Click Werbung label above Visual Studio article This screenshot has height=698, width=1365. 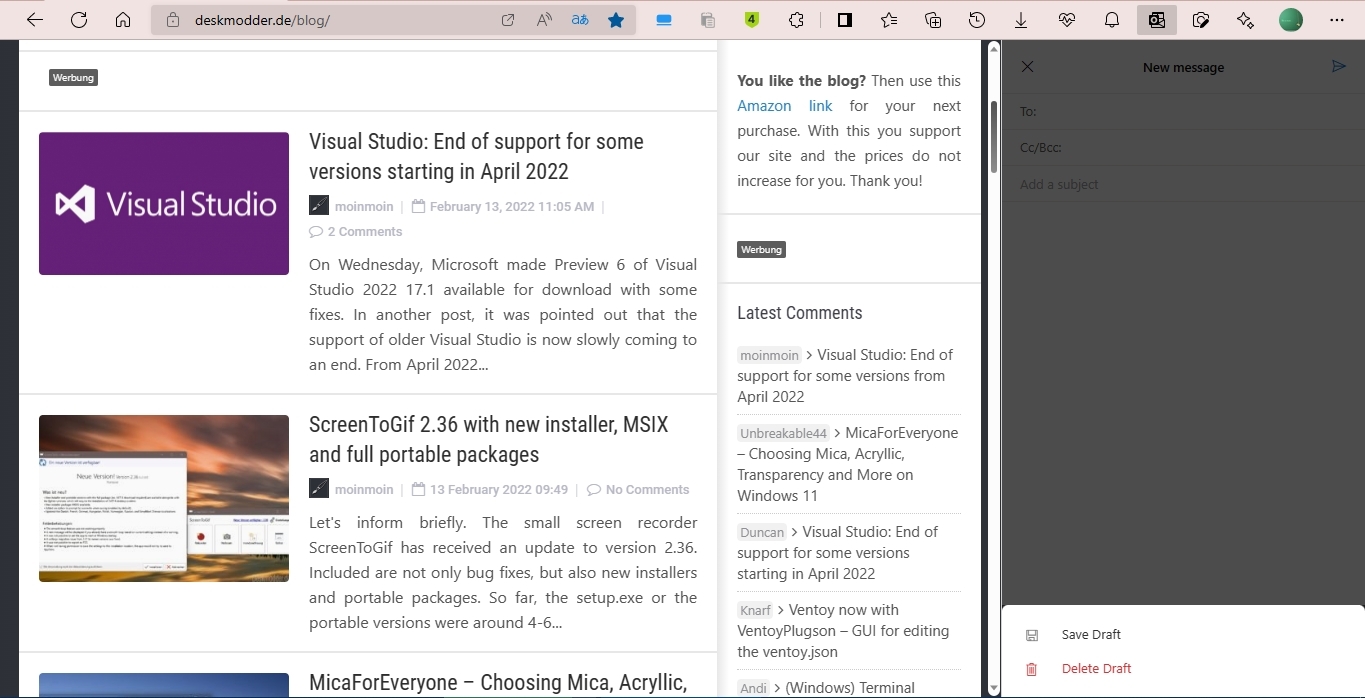(x=73, y=77)
